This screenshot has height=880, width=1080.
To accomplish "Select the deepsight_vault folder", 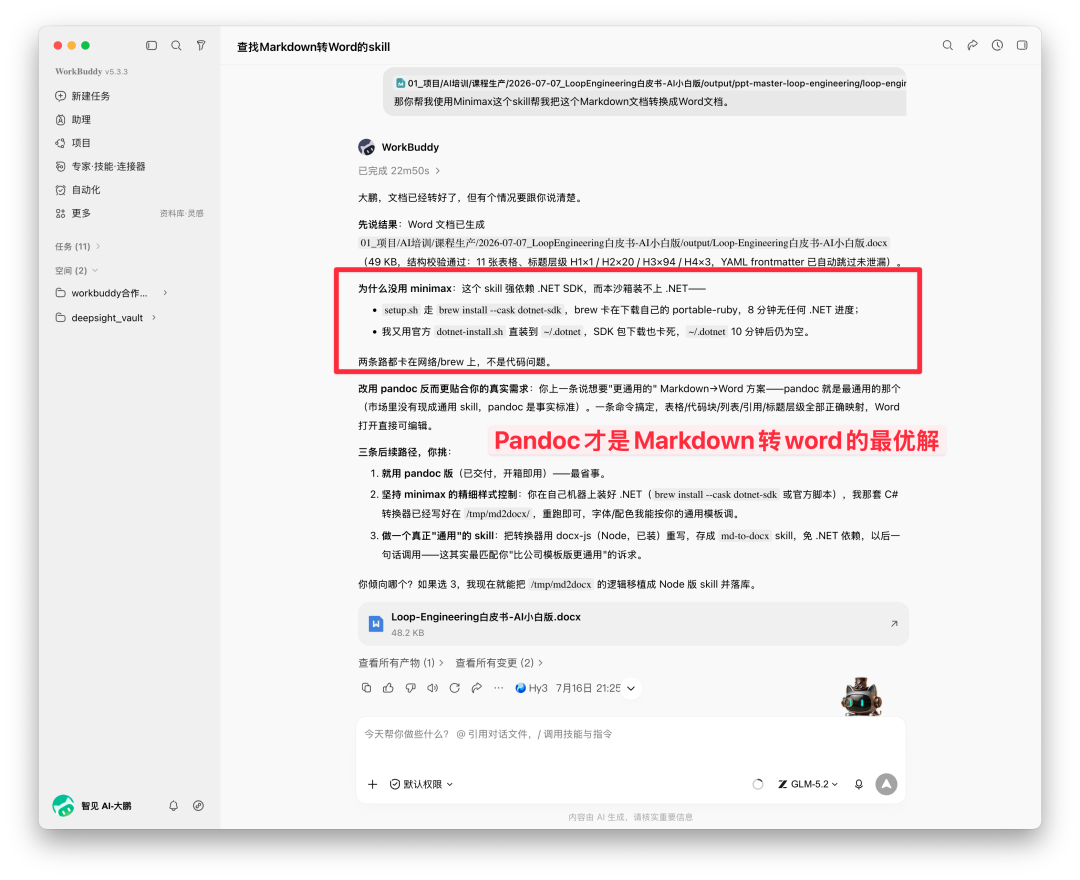I will click(x=99, y=317).
